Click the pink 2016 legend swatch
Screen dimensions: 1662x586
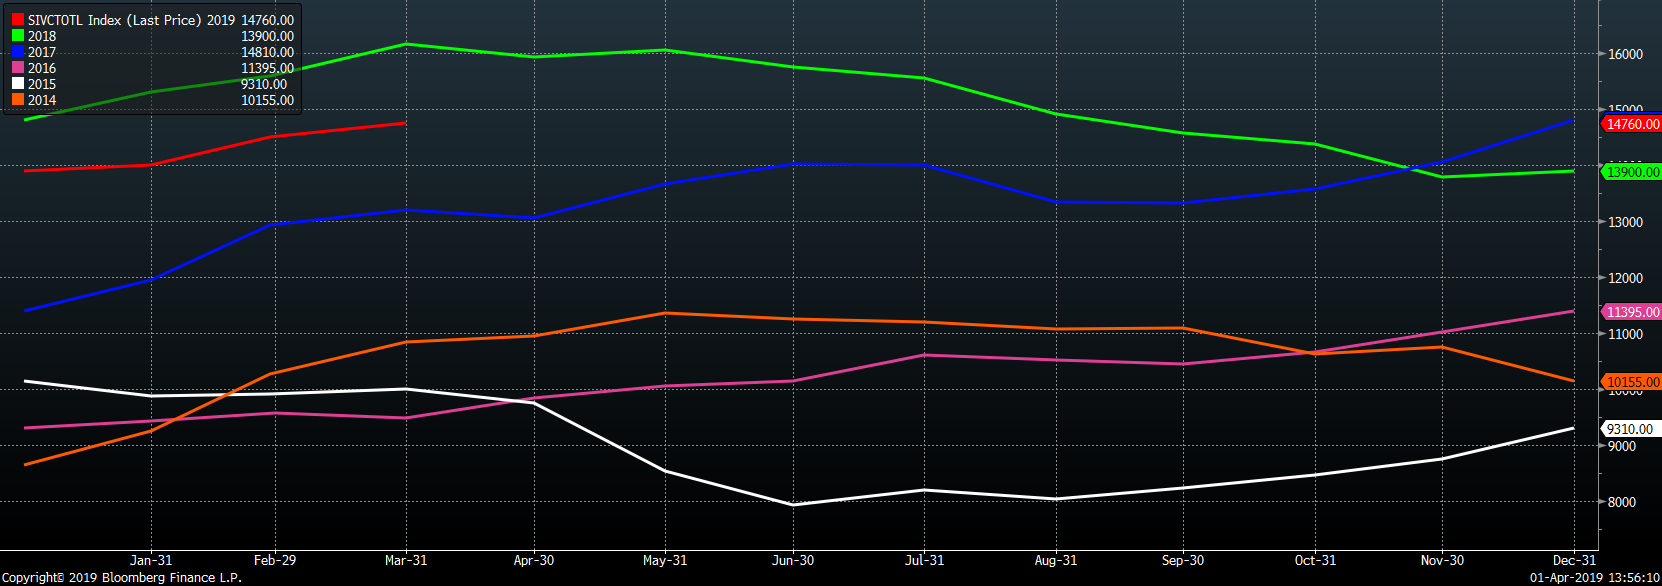pos(18,68)
